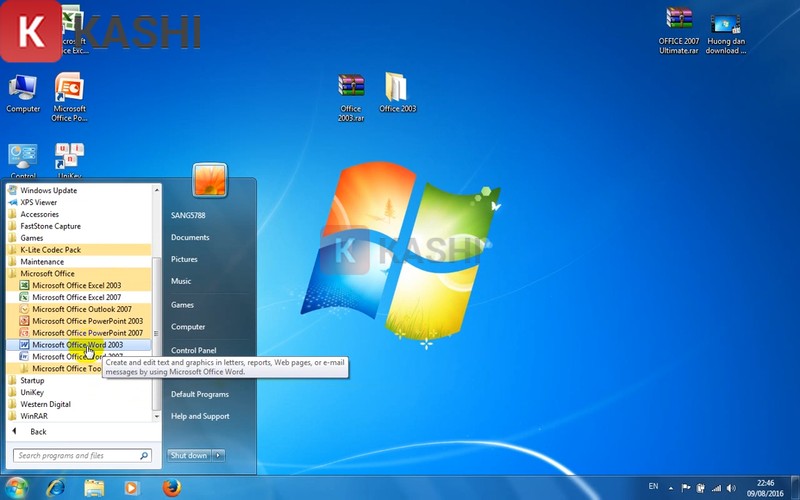Click the Shut down button
This screenshot has height=500, width=800.
188,455
